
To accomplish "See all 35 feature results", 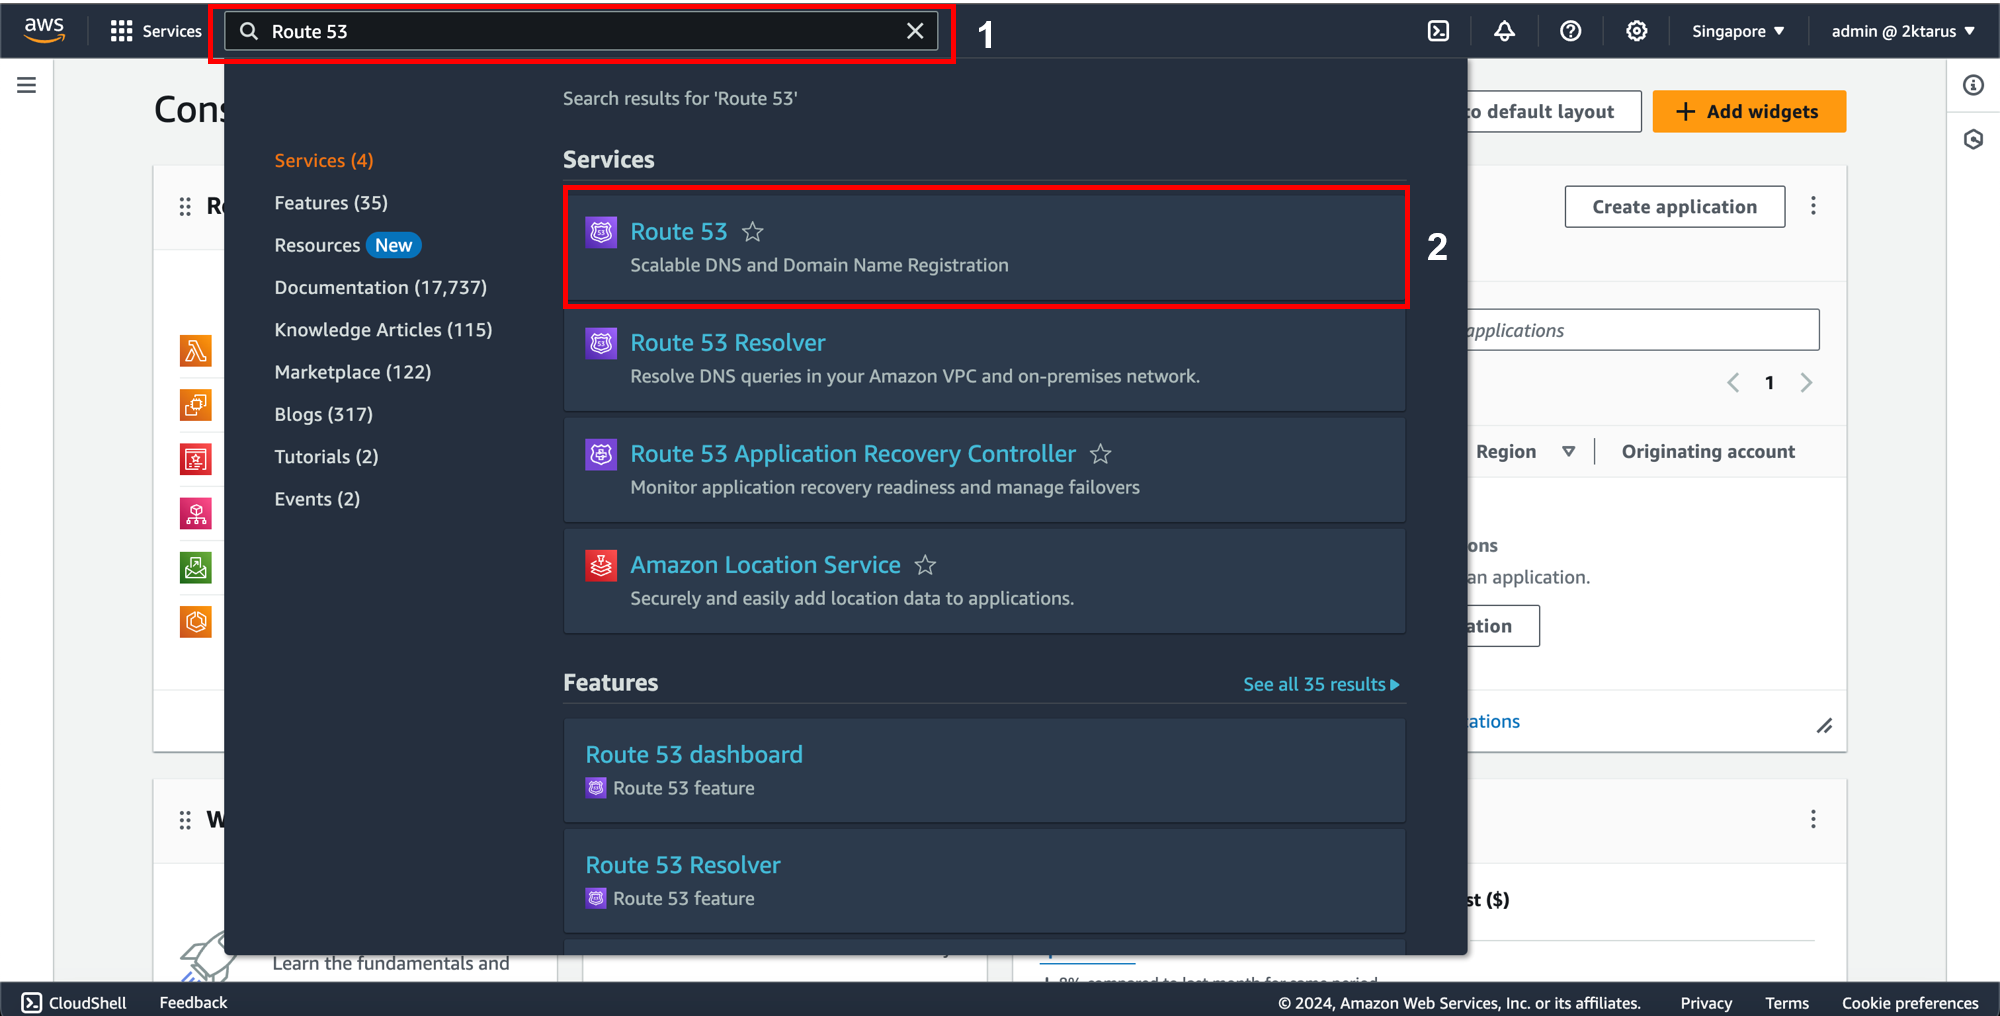I will coord(1321,684).
